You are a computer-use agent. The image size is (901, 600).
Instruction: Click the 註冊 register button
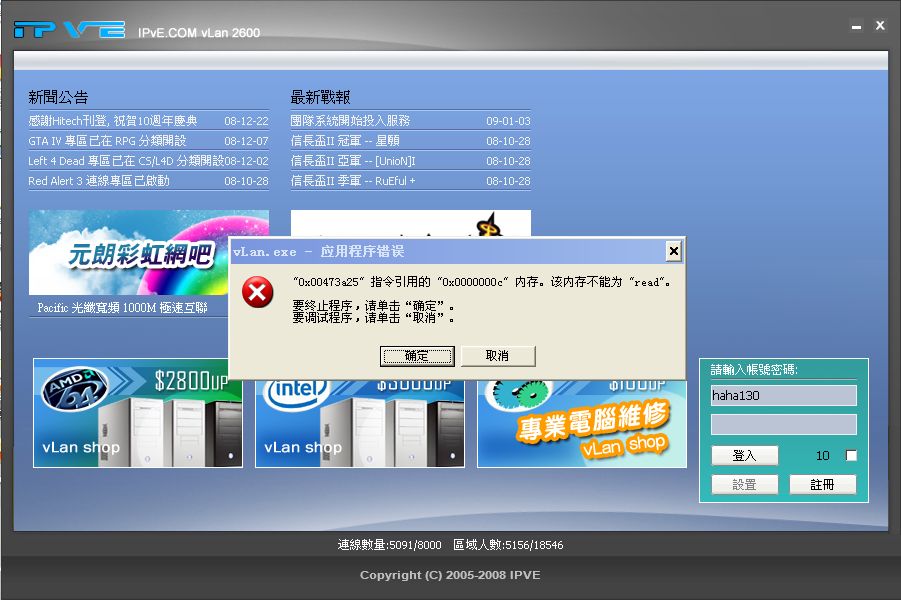(x=822, y=484)
